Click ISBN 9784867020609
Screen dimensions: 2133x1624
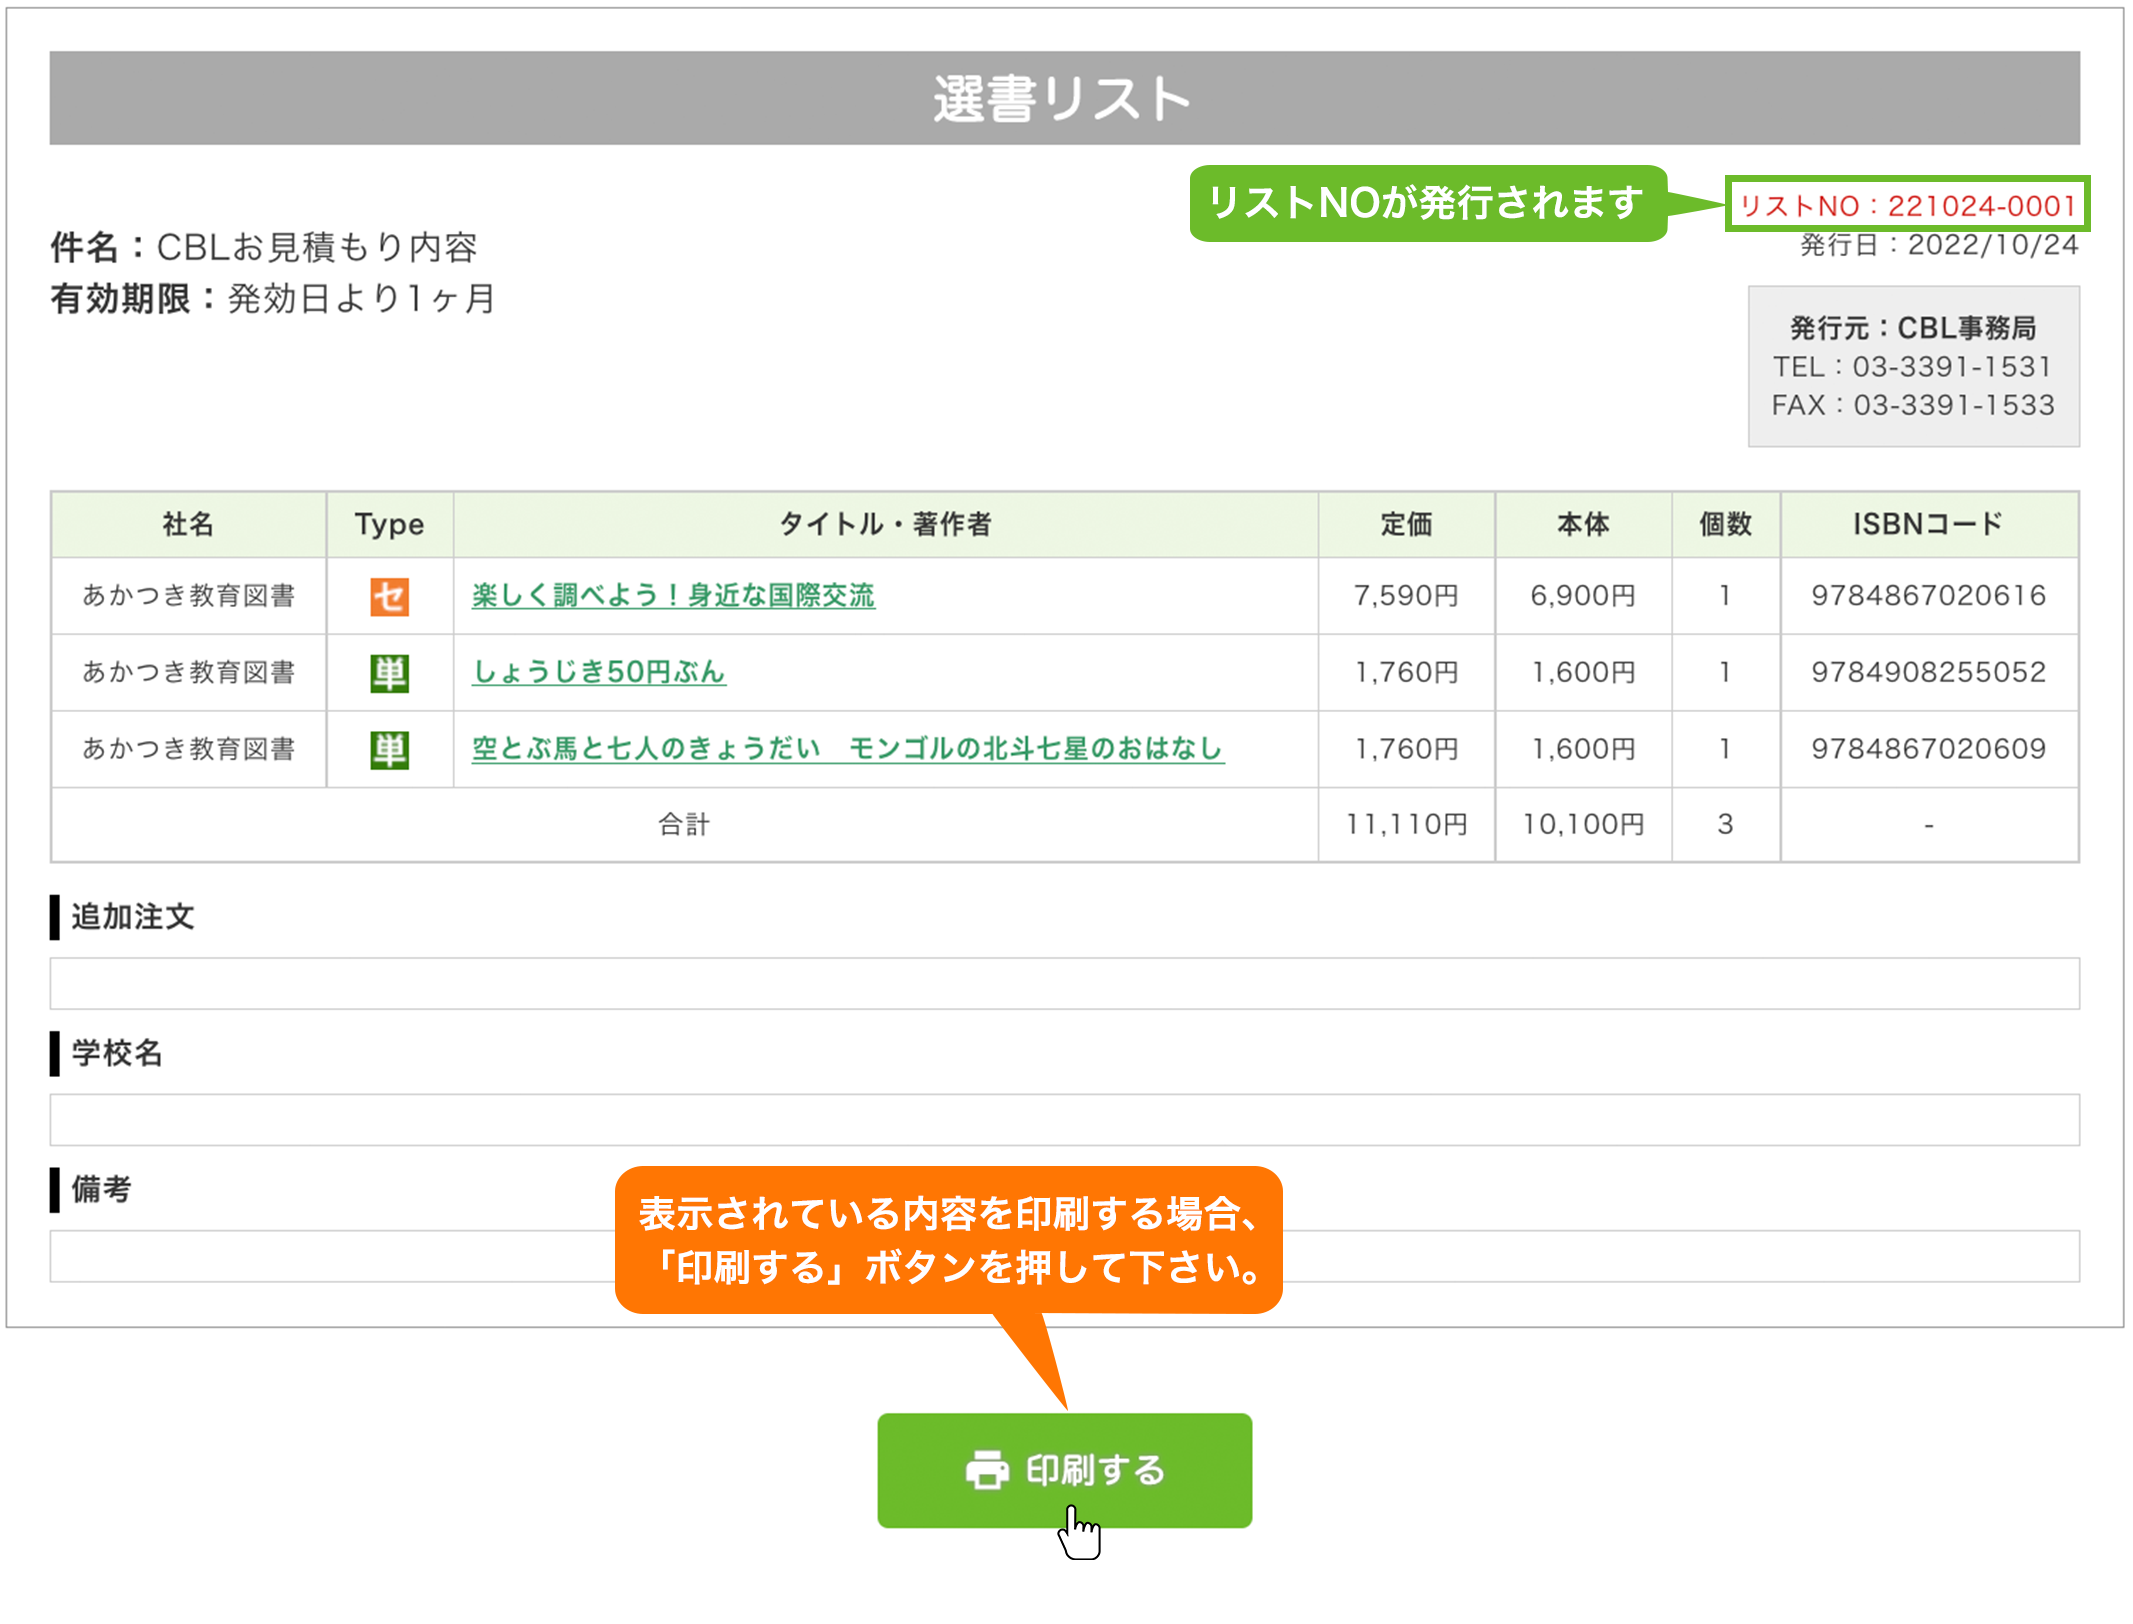click(x=1929, y=749)
